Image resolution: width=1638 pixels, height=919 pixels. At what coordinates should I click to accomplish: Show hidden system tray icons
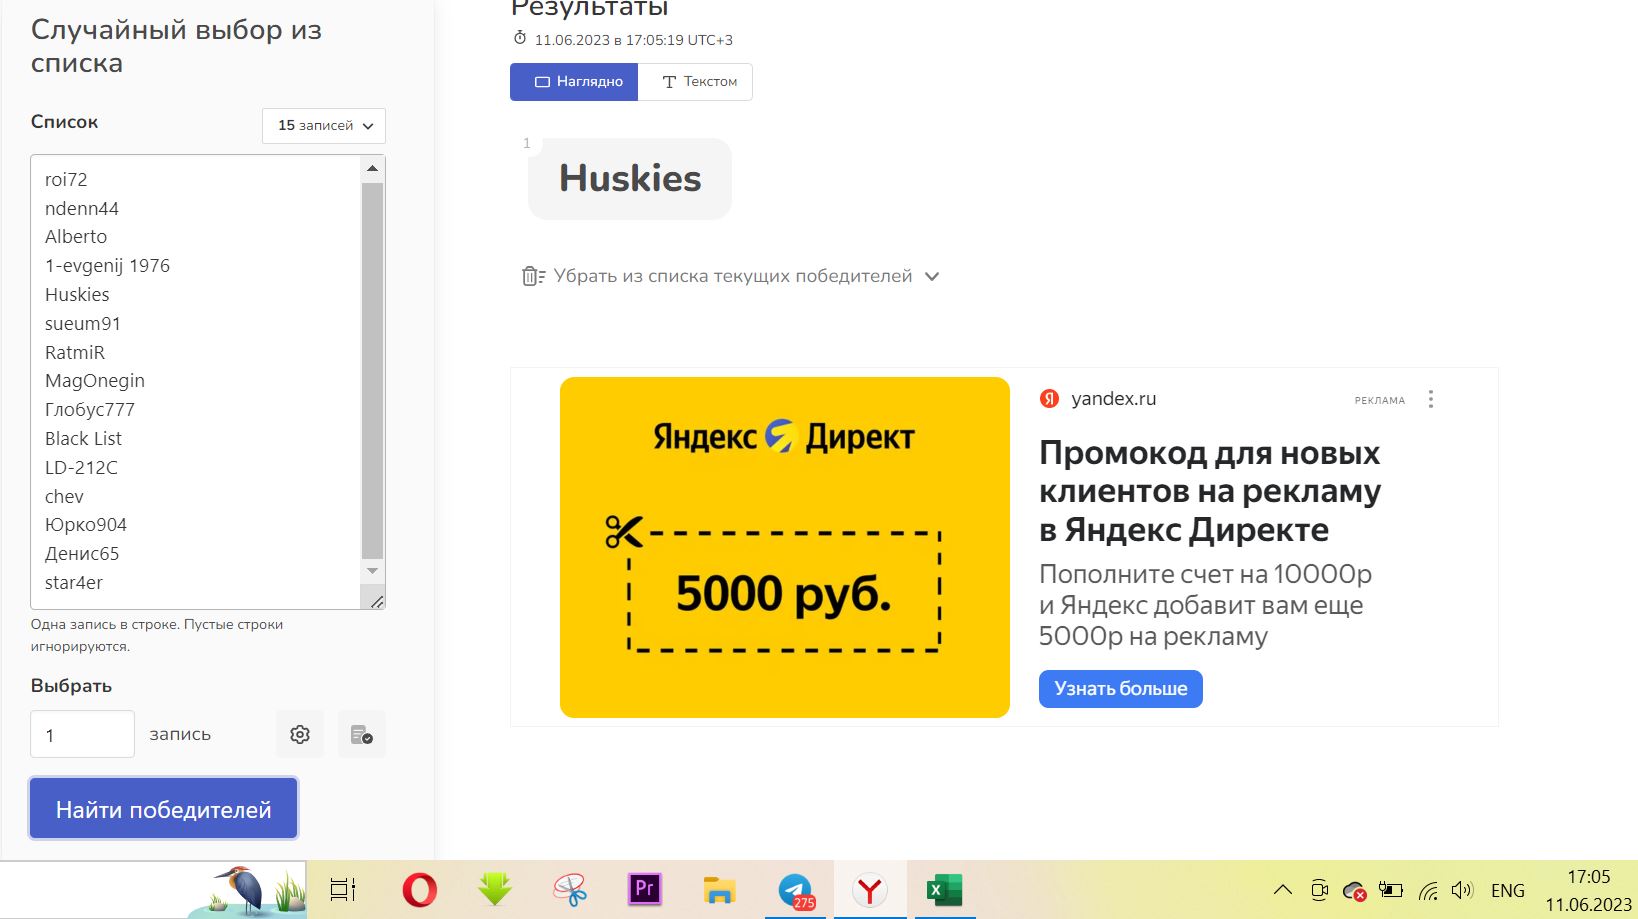1282,890
